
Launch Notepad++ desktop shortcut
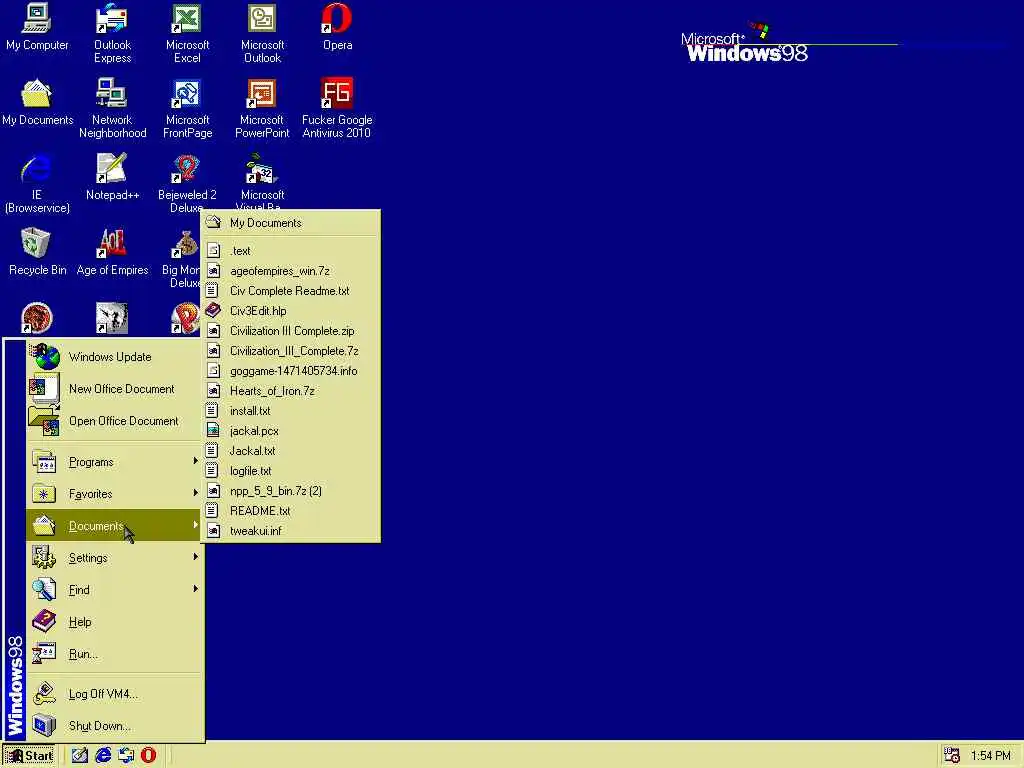[x=112, y=176]
